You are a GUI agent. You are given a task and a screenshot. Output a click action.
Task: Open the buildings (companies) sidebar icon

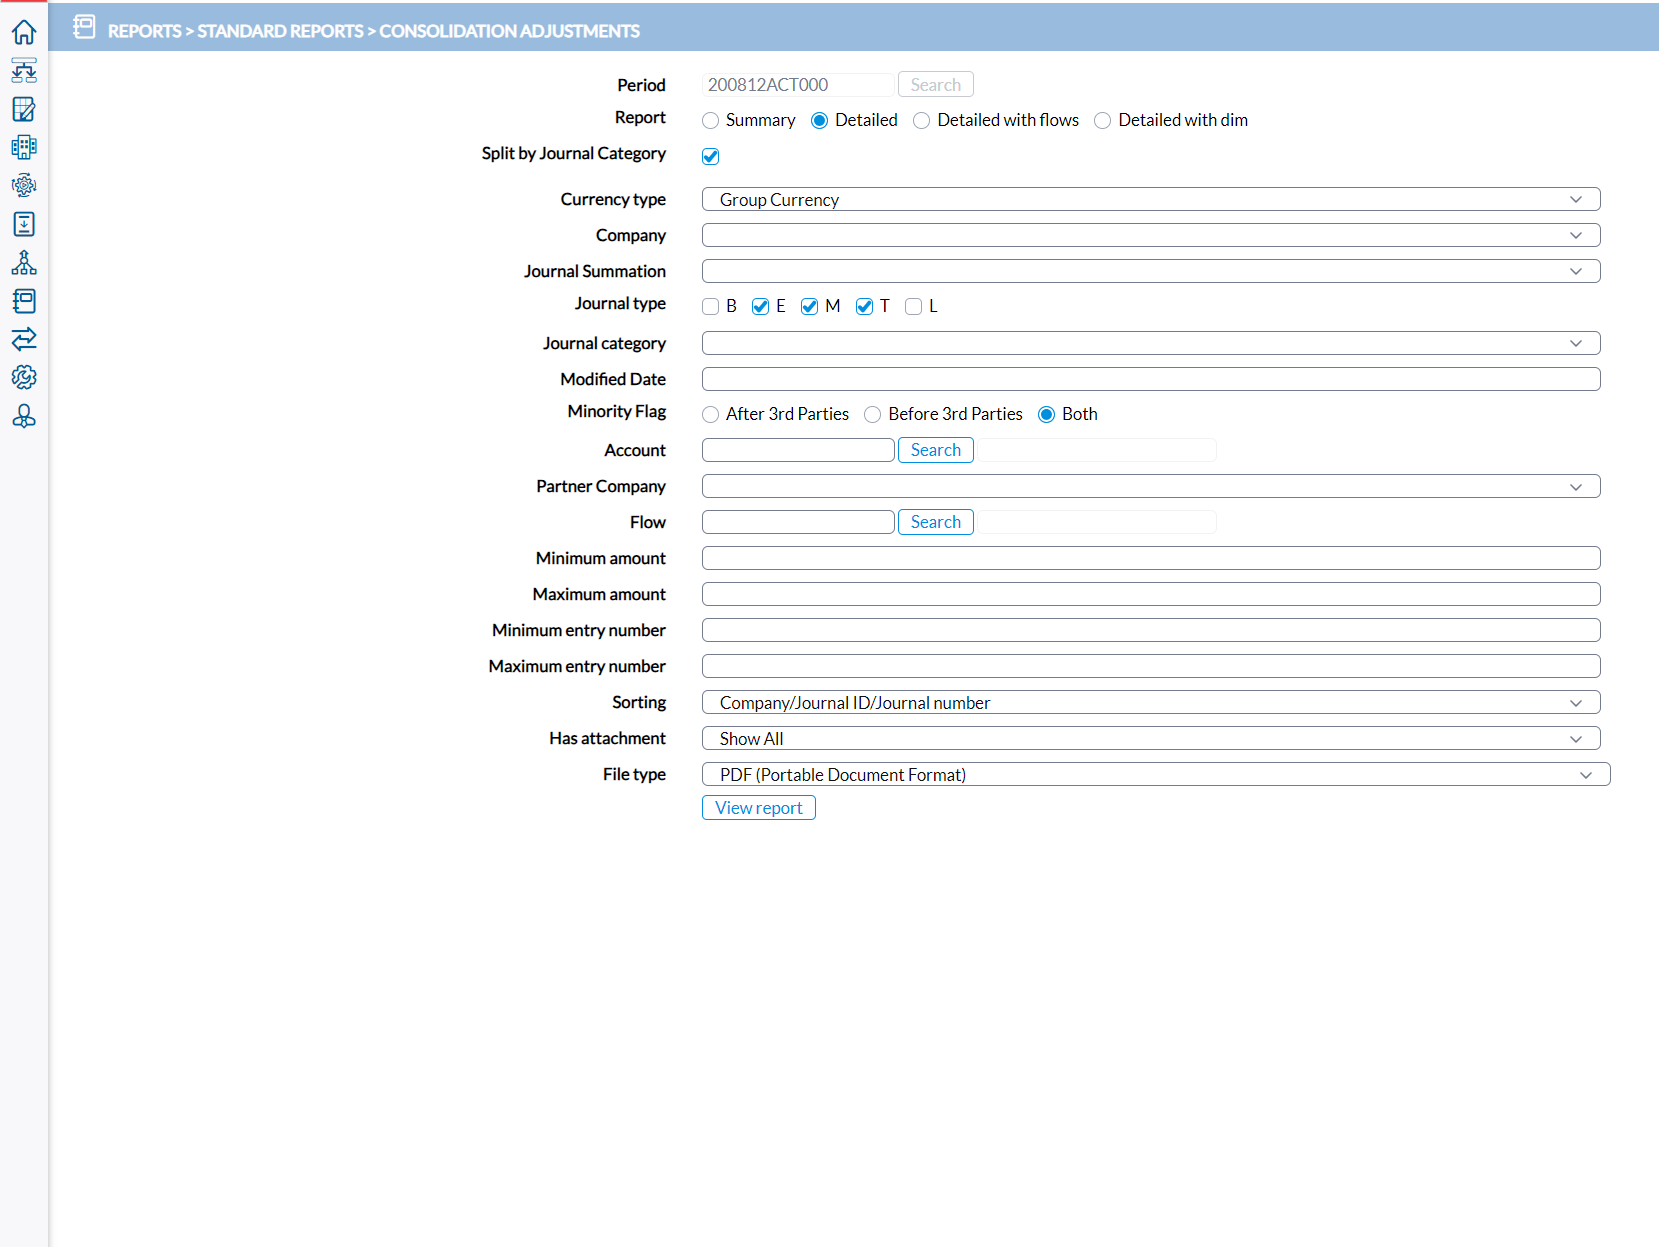pos(24,147)
